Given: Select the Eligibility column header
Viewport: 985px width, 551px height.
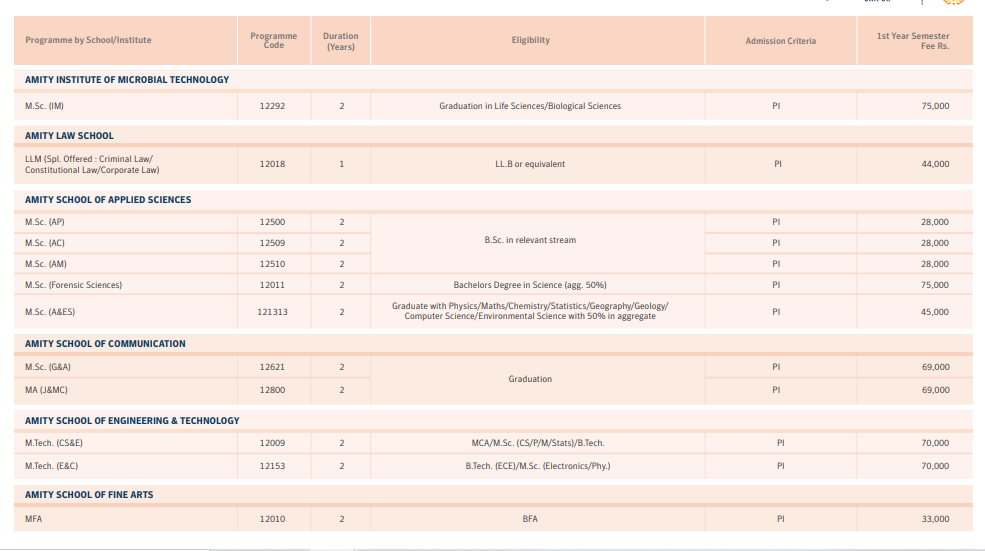Looking at the screenshot, I should click(530, 41).
